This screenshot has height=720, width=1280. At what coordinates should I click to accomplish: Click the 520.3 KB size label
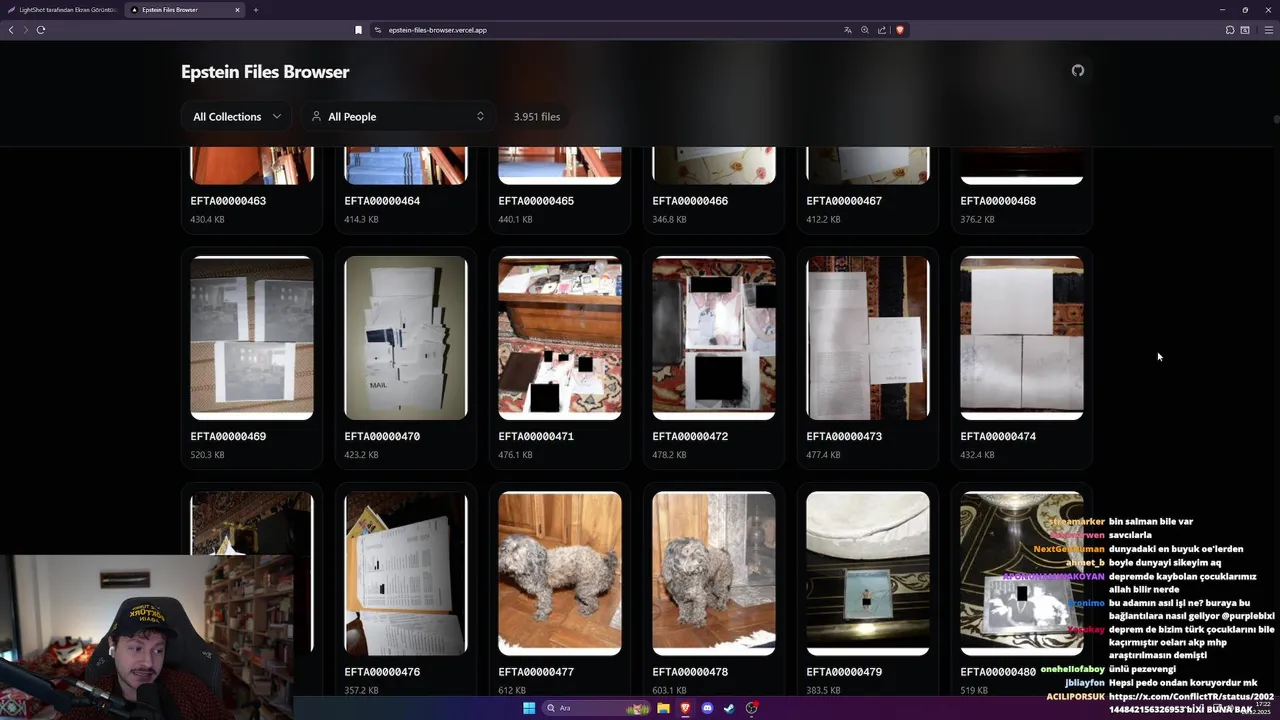tap(207, 455)
